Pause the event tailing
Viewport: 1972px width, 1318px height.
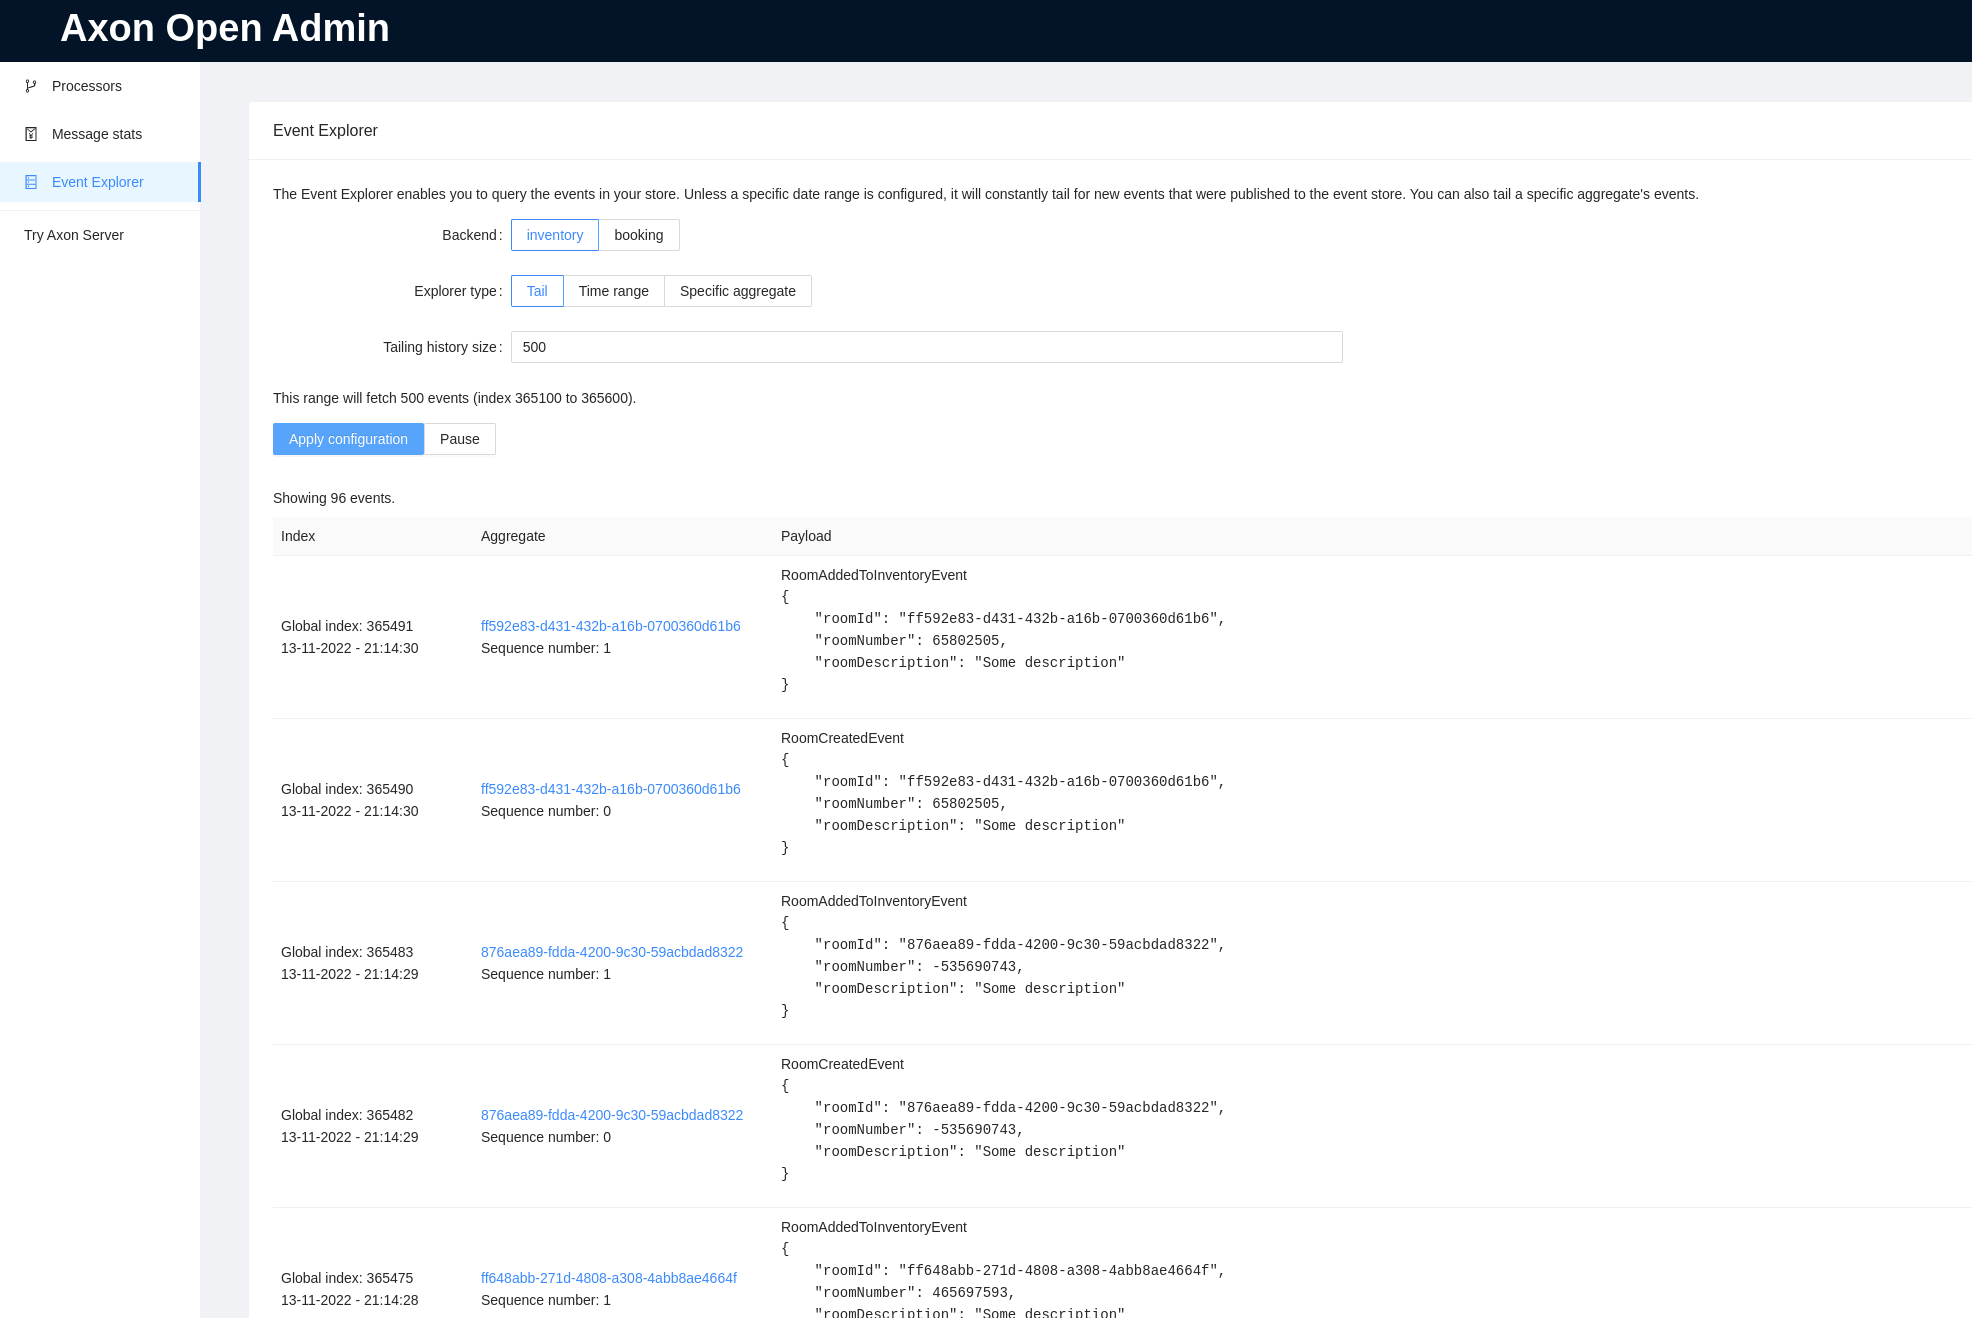click(459, 439)
